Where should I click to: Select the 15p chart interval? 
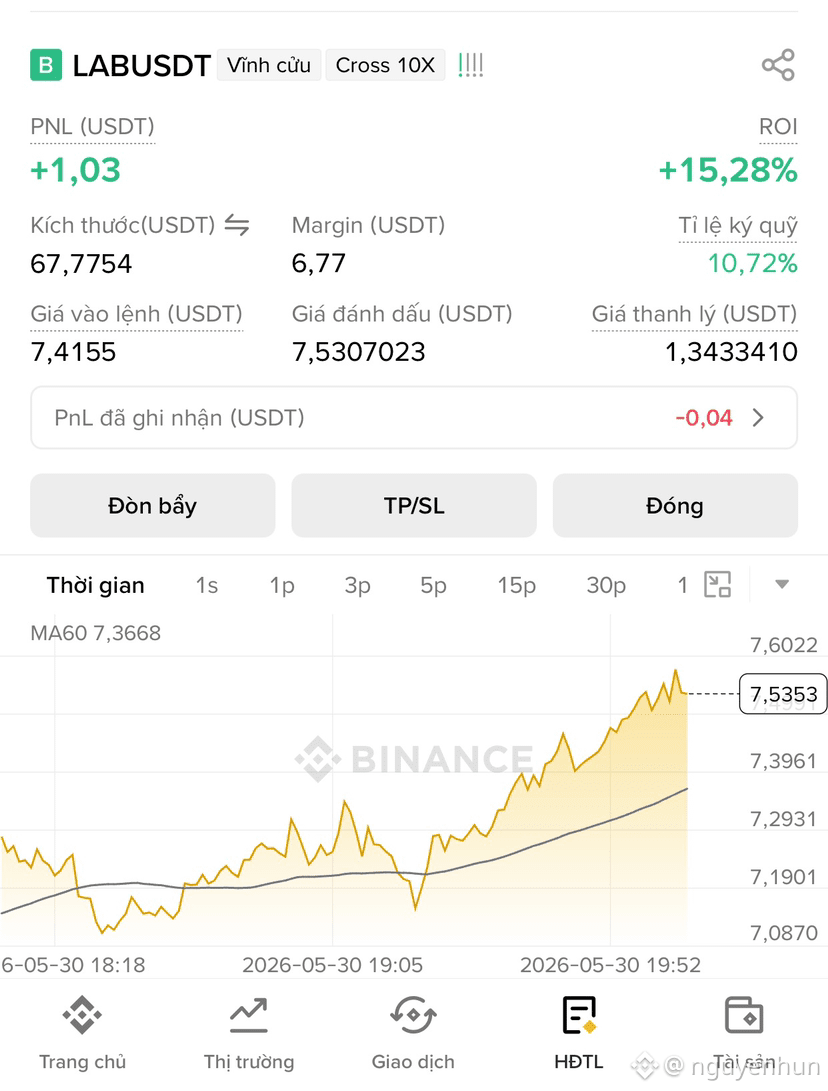click(x=516, y=585)
